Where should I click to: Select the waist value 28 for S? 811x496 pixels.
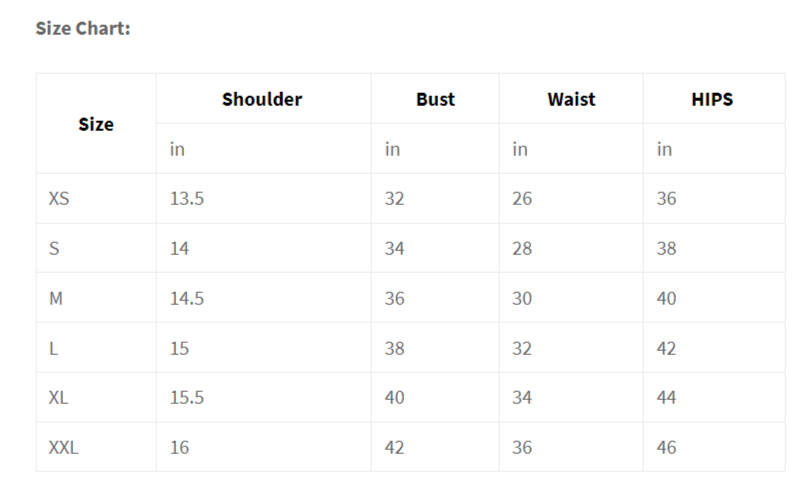coord(522,248)
